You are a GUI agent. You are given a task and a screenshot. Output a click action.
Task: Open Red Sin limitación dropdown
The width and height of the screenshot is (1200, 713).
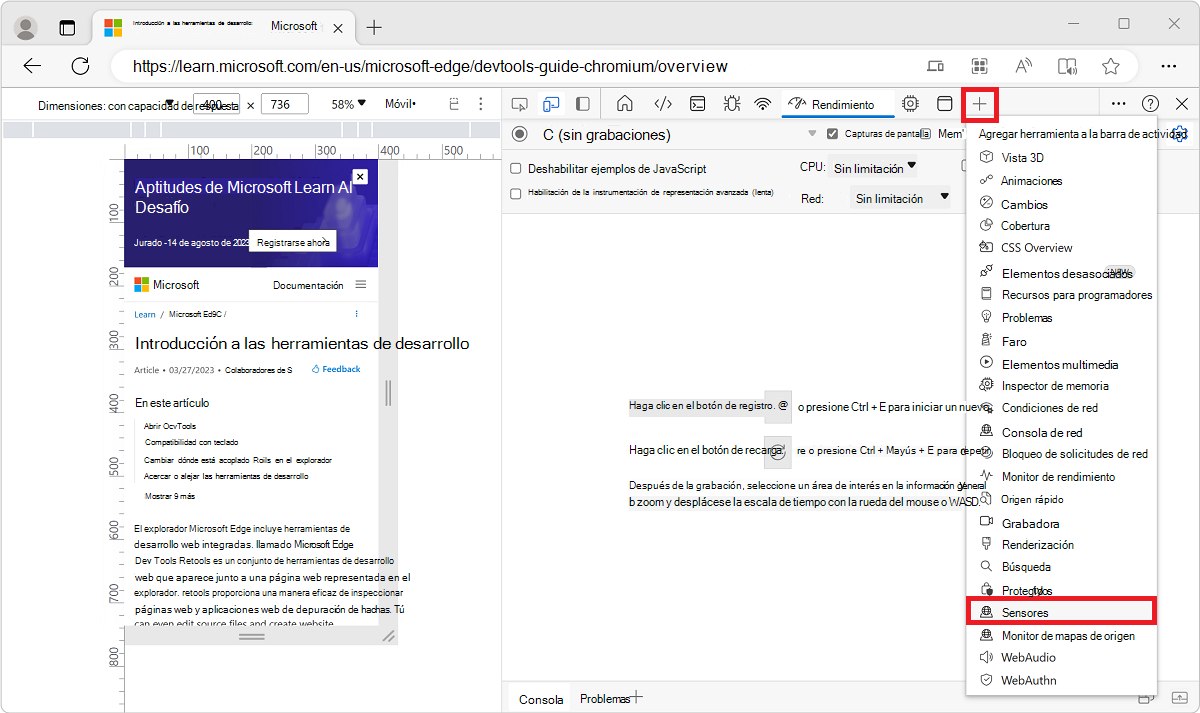[901, 198]
